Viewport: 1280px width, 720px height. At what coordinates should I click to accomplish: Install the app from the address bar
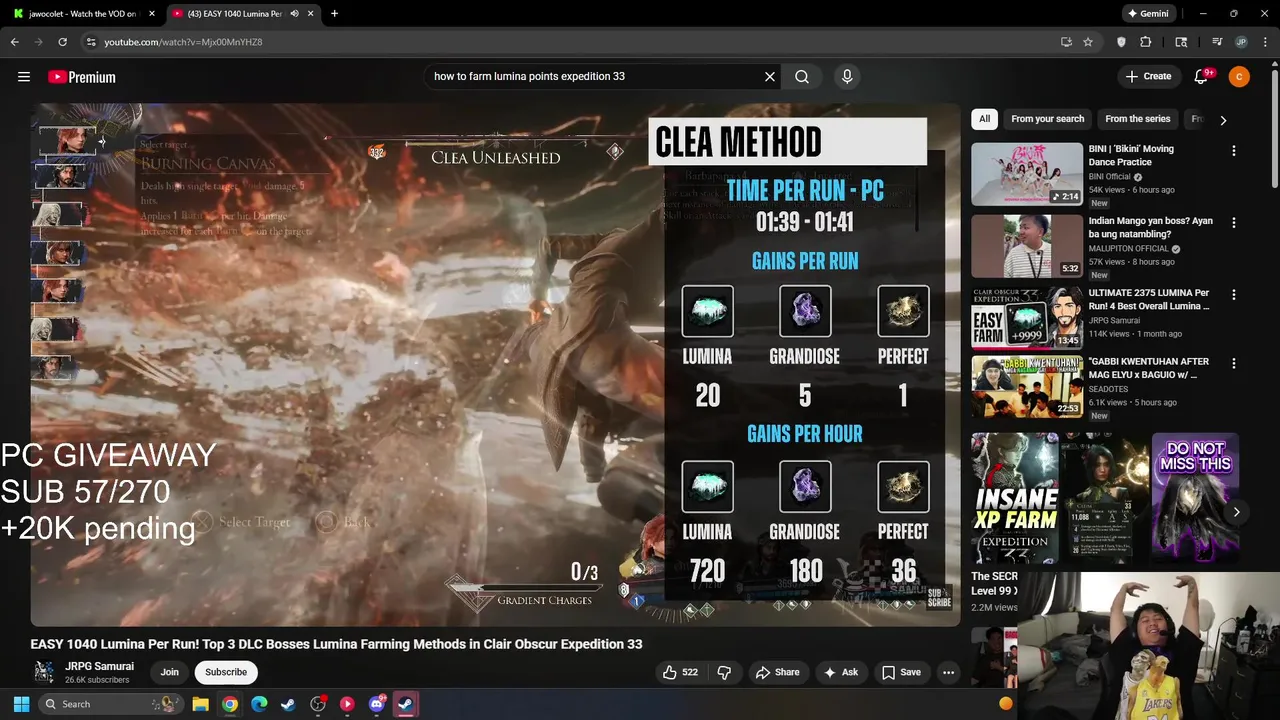(x=1066, y=42)
